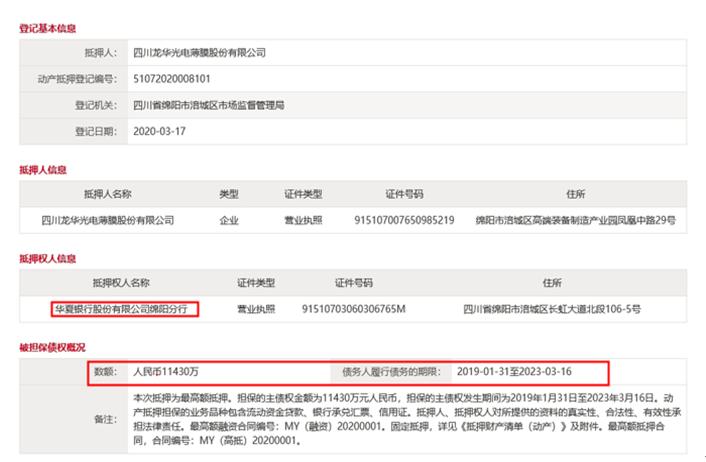
Task: Click the 被担保债权概况 section heading
Action: 52,347
